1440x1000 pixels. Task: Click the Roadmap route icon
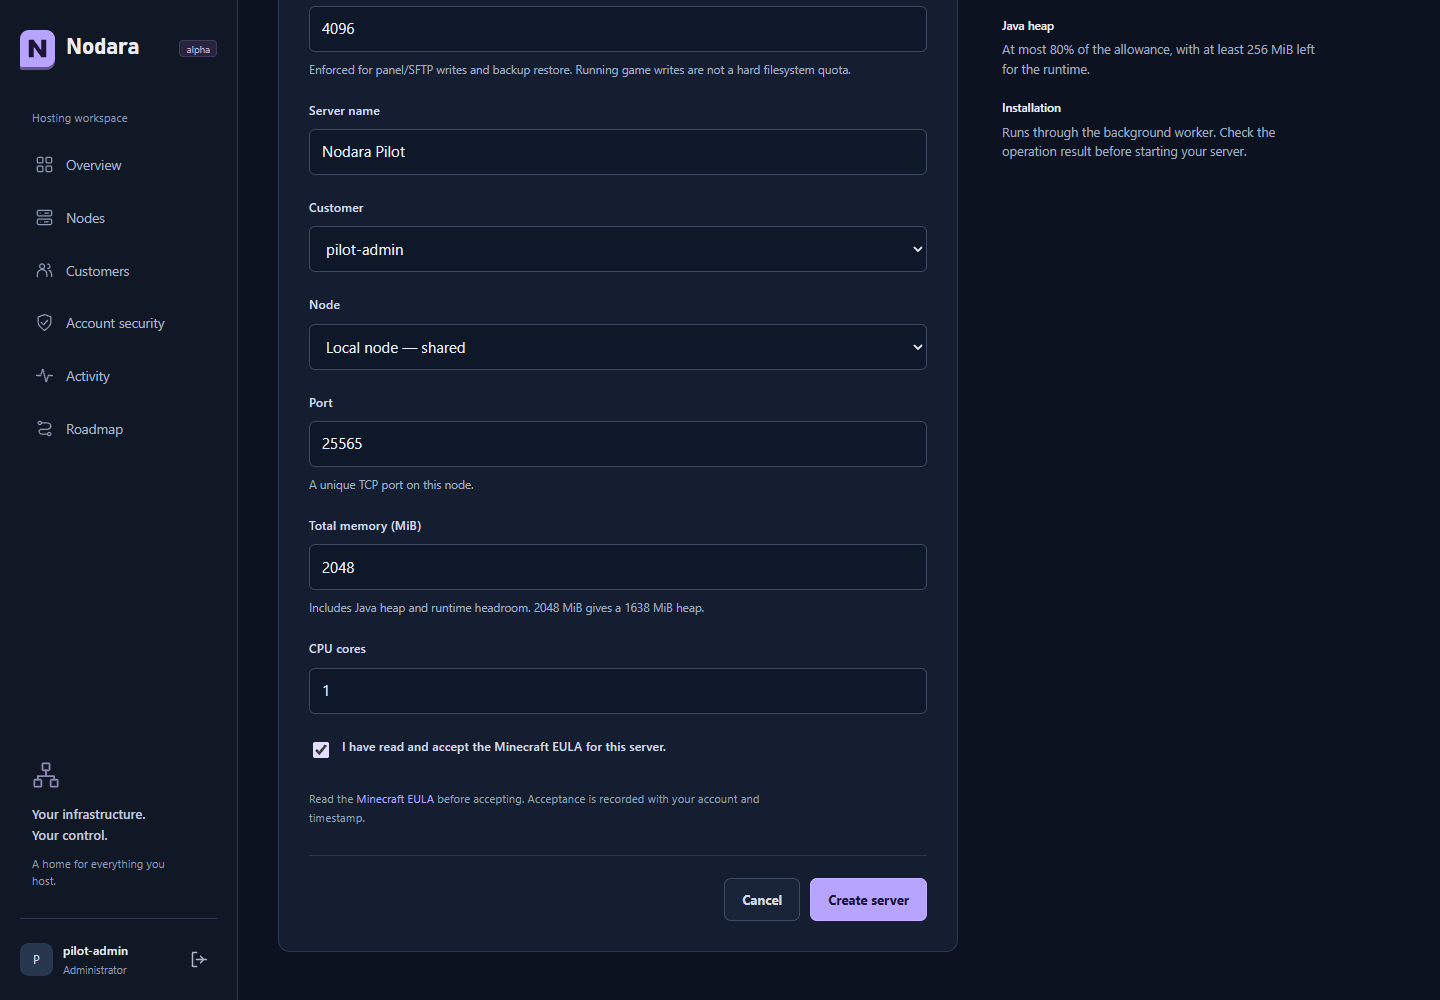click(44, 429)
